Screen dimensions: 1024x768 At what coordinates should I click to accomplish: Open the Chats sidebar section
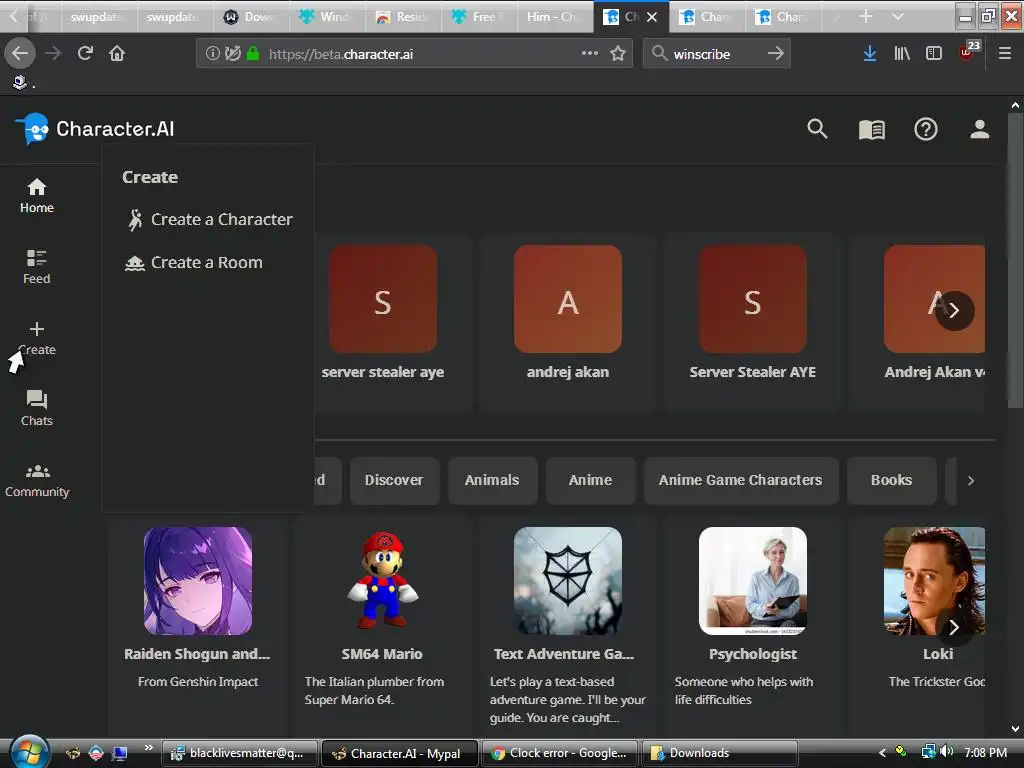coord(37,409)
